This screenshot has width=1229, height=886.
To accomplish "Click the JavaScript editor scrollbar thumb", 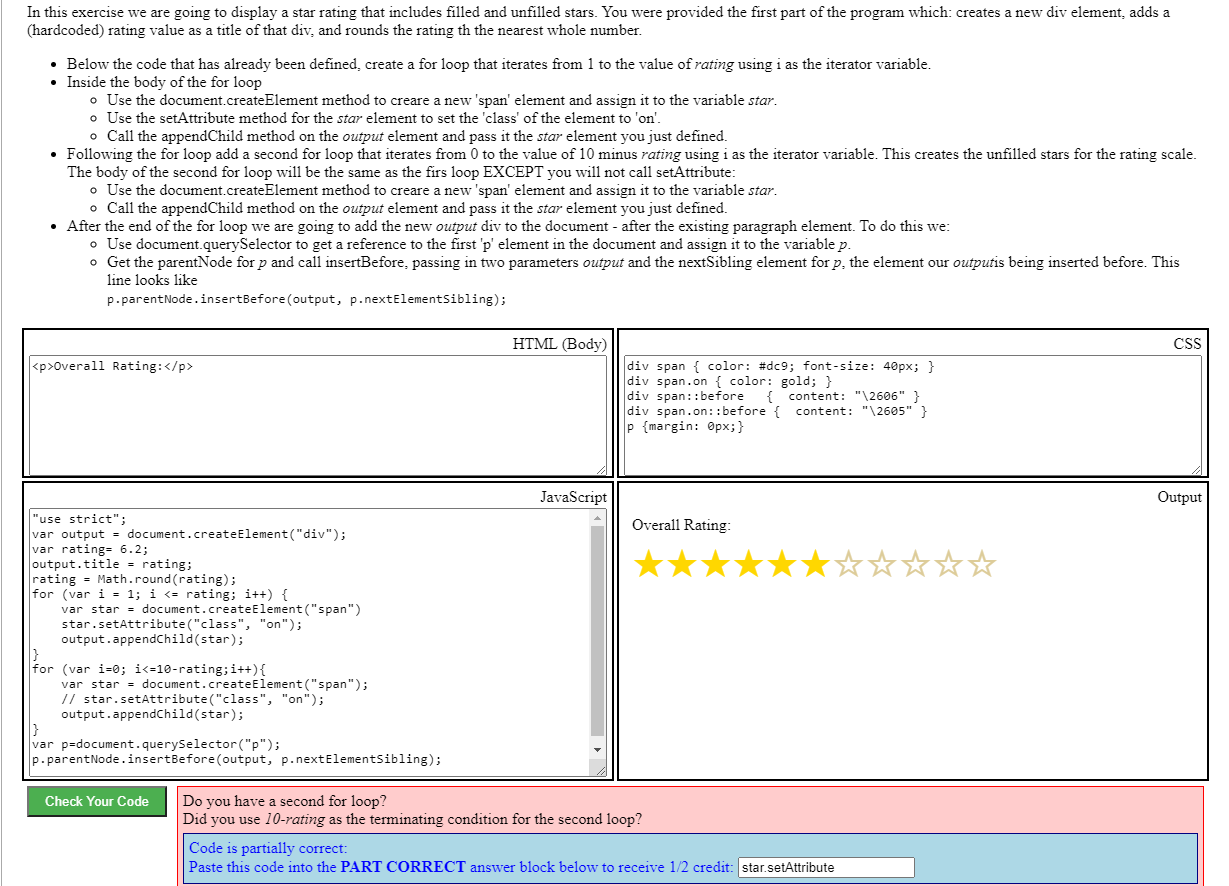I will click(x=598, y=630).
